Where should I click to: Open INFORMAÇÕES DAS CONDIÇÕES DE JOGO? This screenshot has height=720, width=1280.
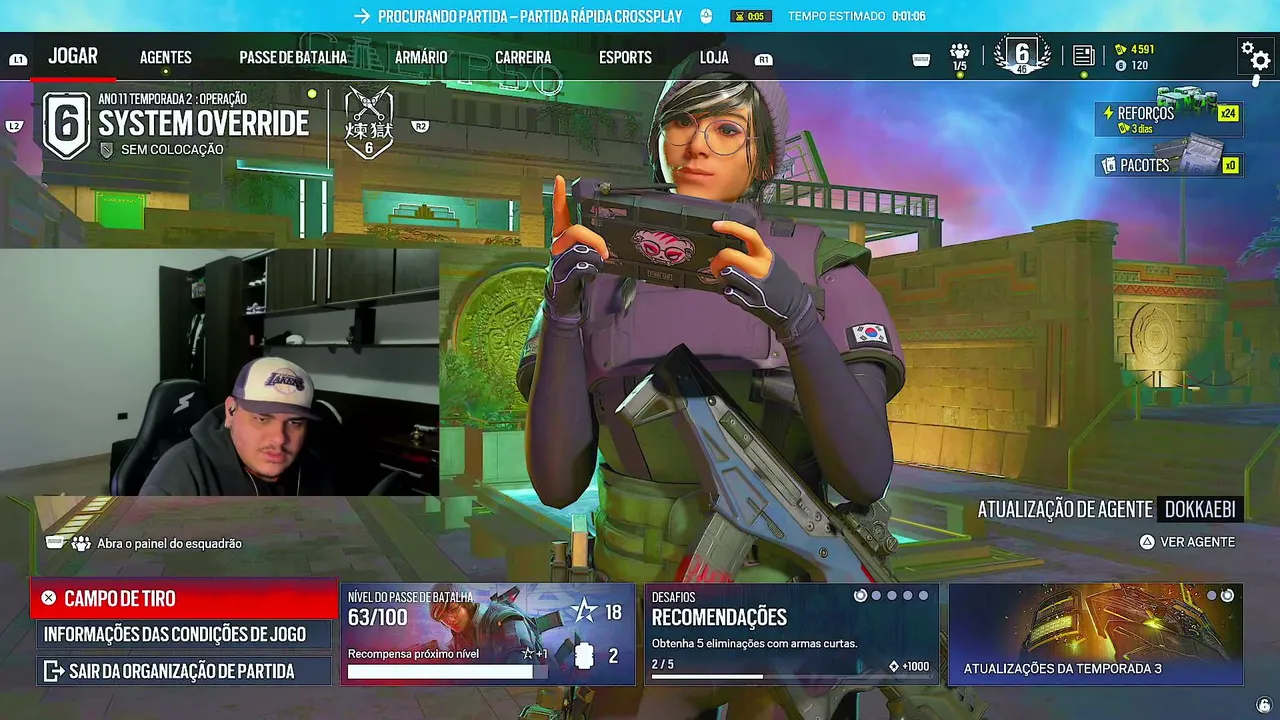pos(185,634)
